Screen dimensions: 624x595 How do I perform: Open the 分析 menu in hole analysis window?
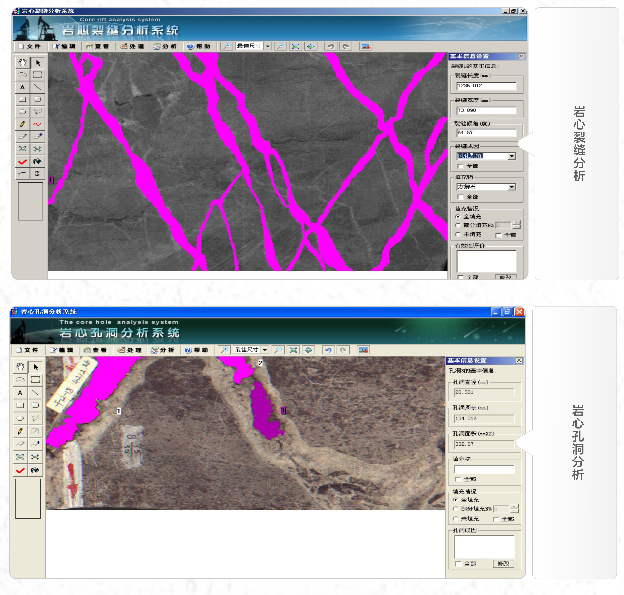pyautogui.click(x=163, y=351)
